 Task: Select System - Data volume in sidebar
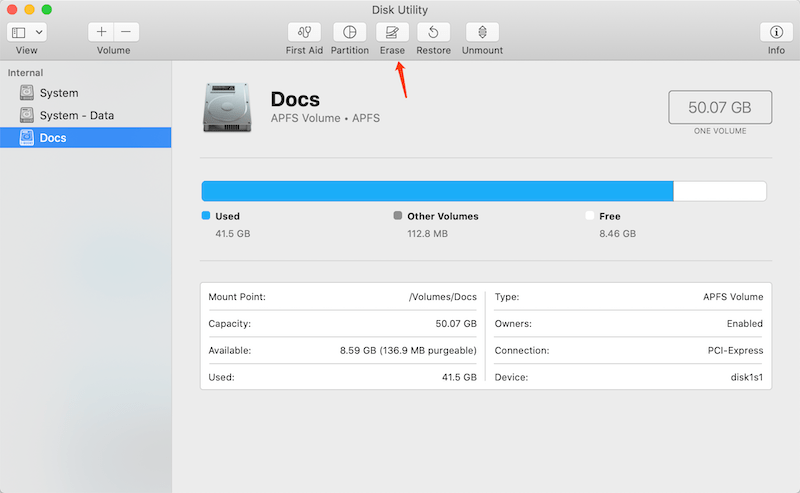76,115
